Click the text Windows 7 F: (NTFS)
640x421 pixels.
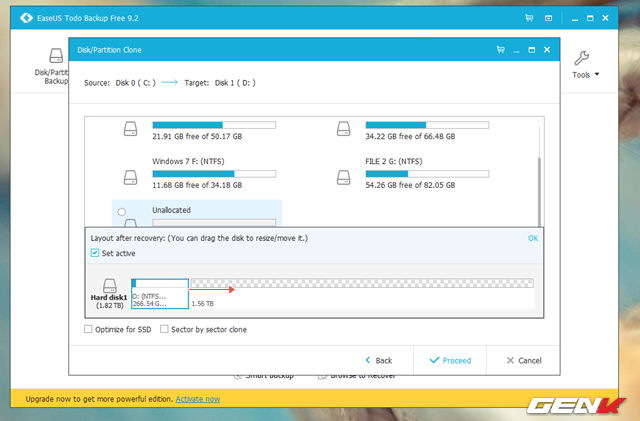point(188,161)
